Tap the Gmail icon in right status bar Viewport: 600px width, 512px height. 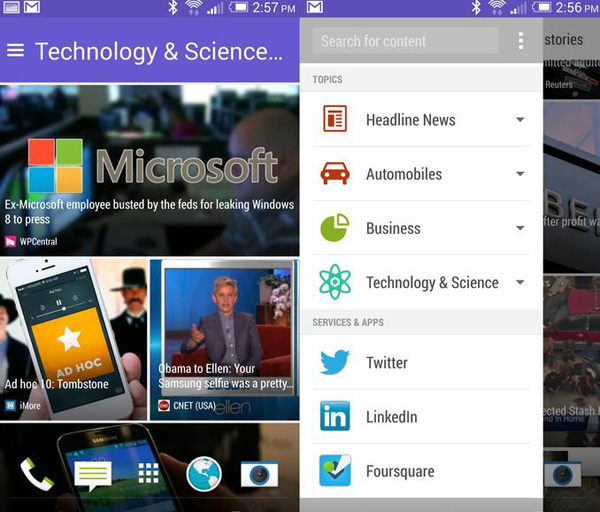(315, 7)
